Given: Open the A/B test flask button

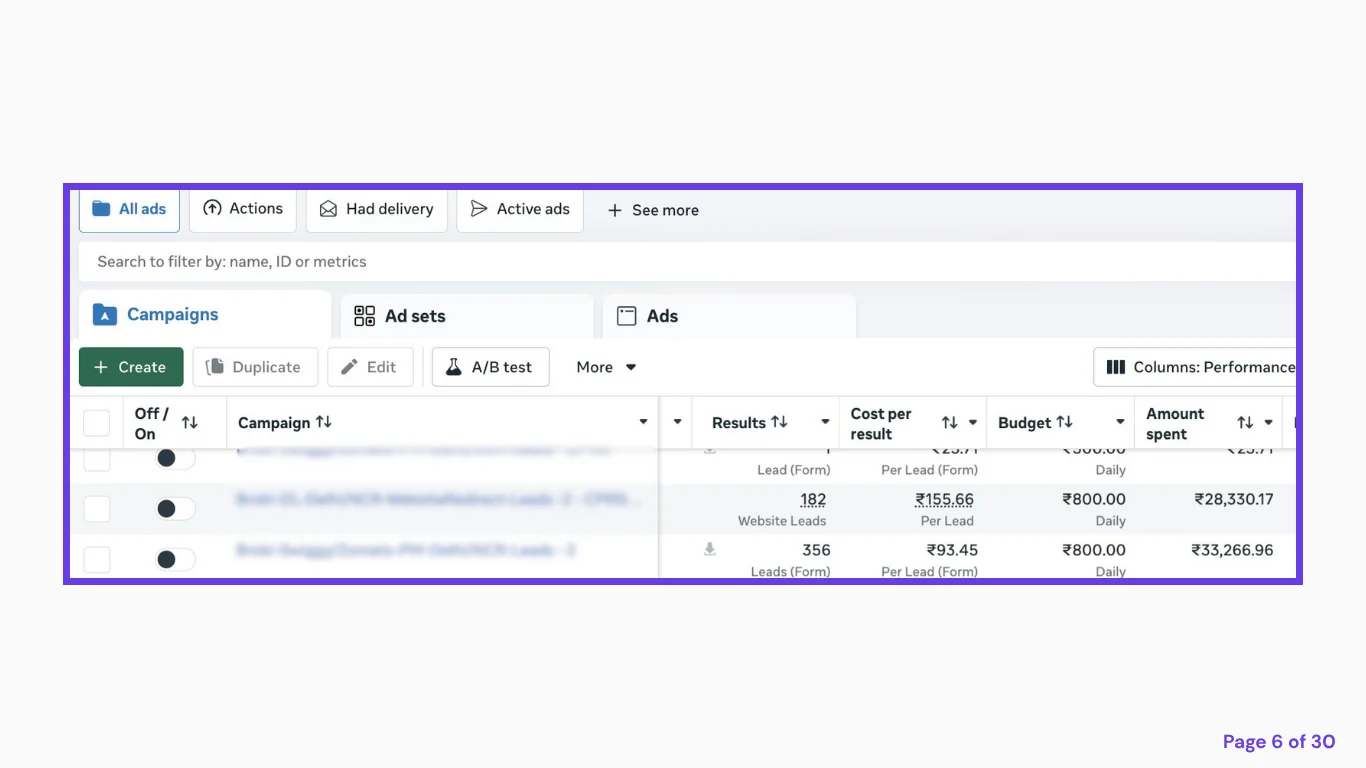Looking at the screenshot, I should 490,367.
